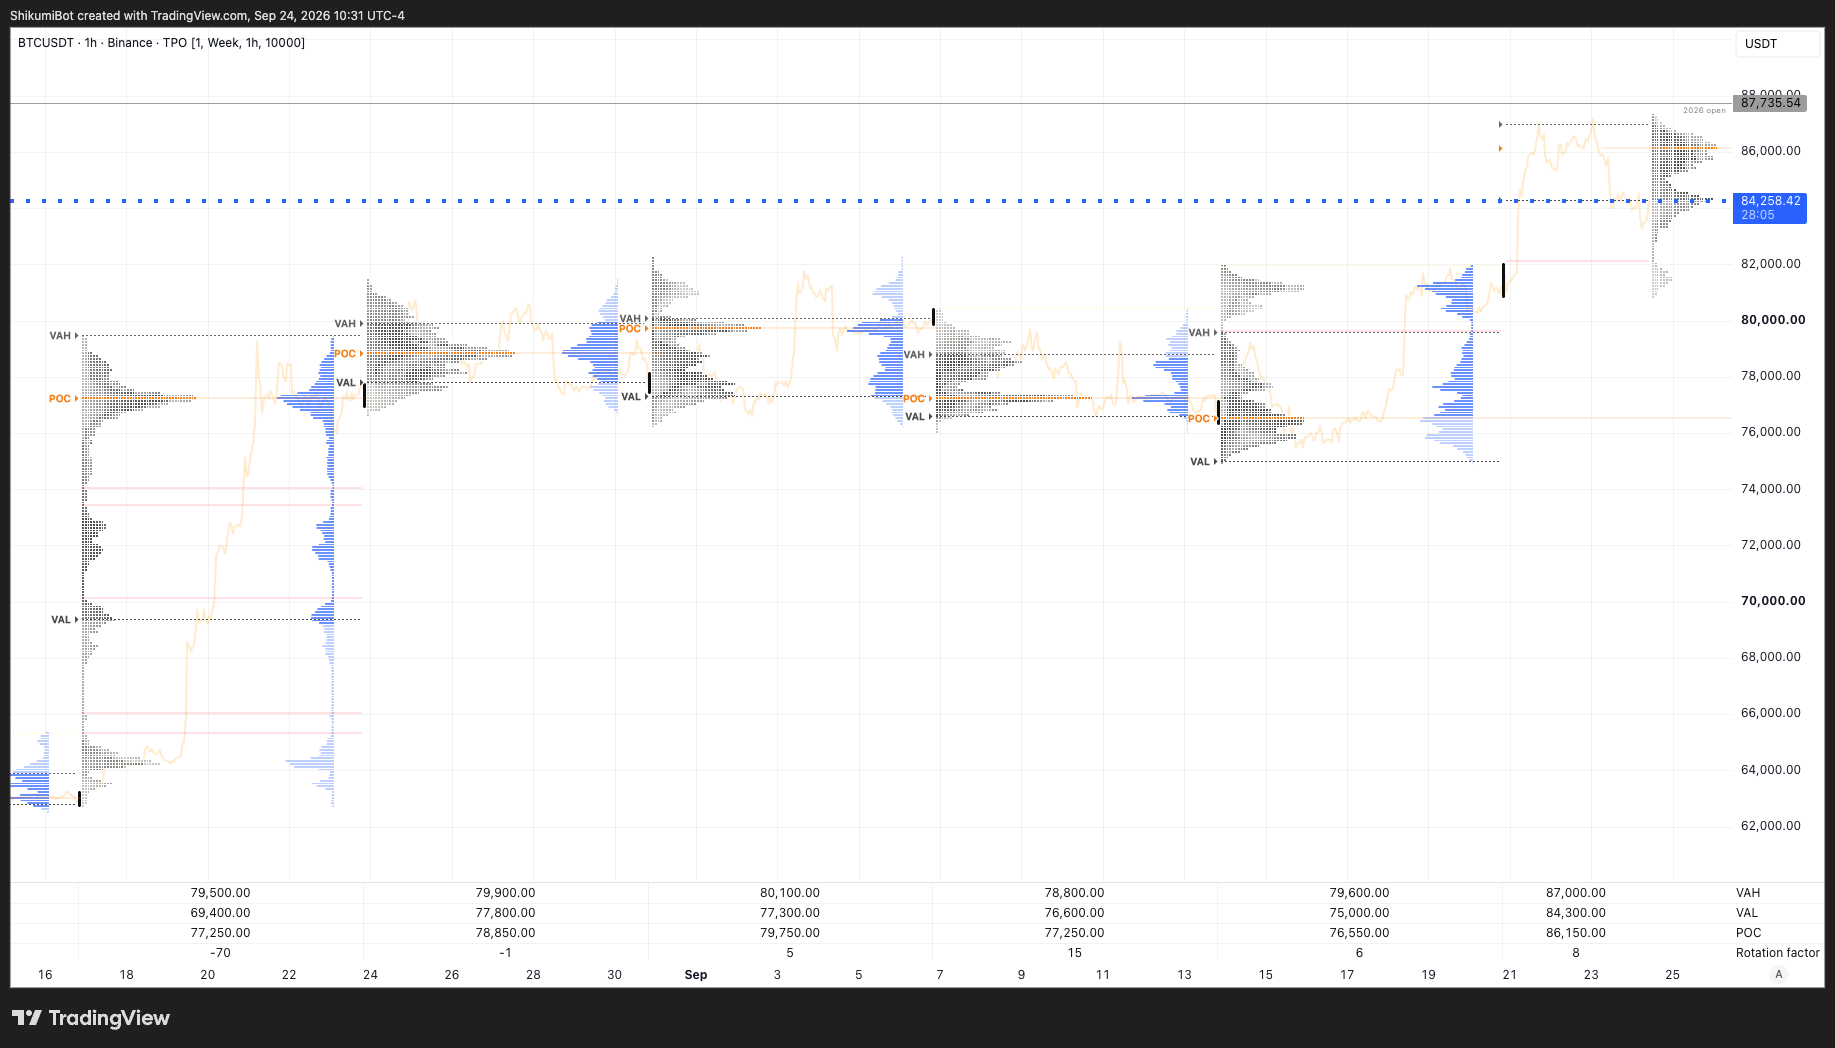The image size is (1835, 1048).
Task: Click the BTCUSDT 1h Binance TPO legend
Action: [x=162, y=43]
